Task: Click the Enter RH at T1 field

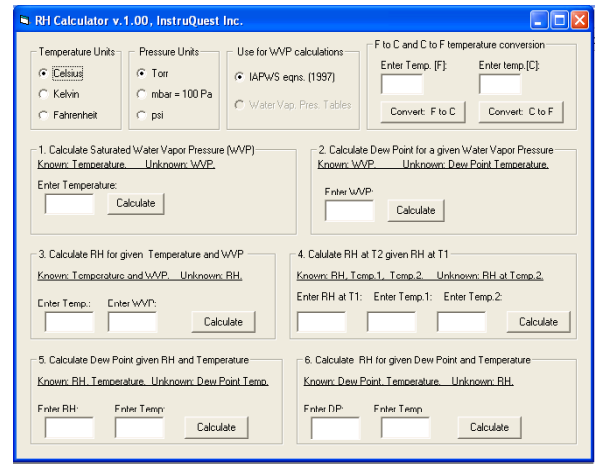Action: coord(322,321)
